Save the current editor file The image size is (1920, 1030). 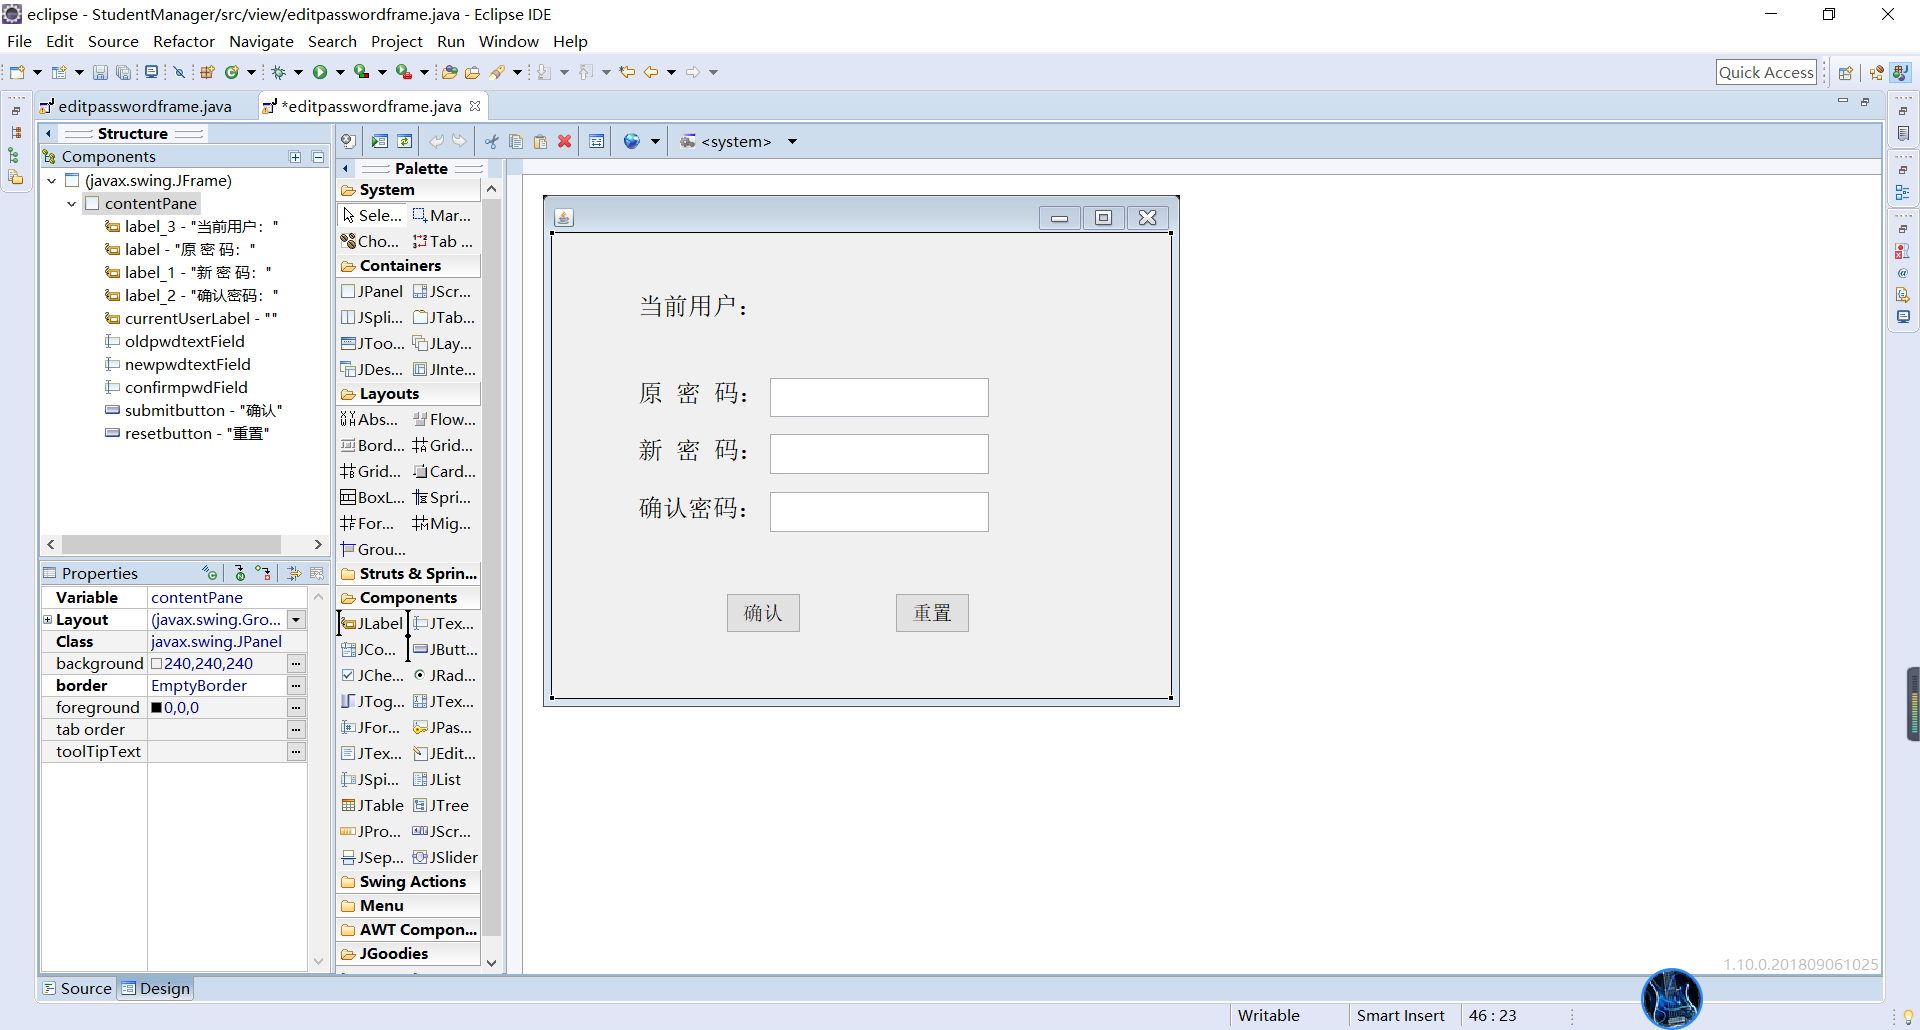(100, 71)
